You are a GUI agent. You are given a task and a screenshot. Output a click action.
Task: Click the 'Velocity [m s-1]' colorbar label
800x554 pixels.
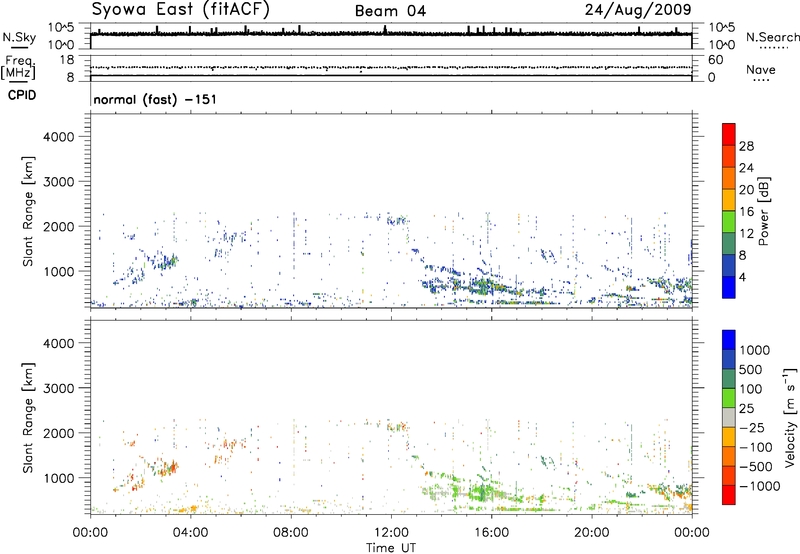[790, 417]
